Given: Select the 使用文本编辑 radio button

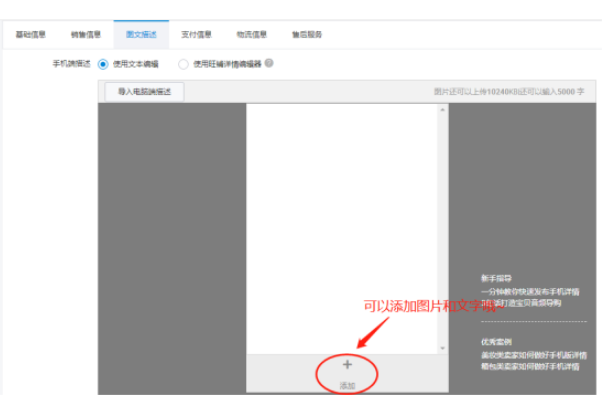Looking at the screenshot, I should (x=103, y=64).
